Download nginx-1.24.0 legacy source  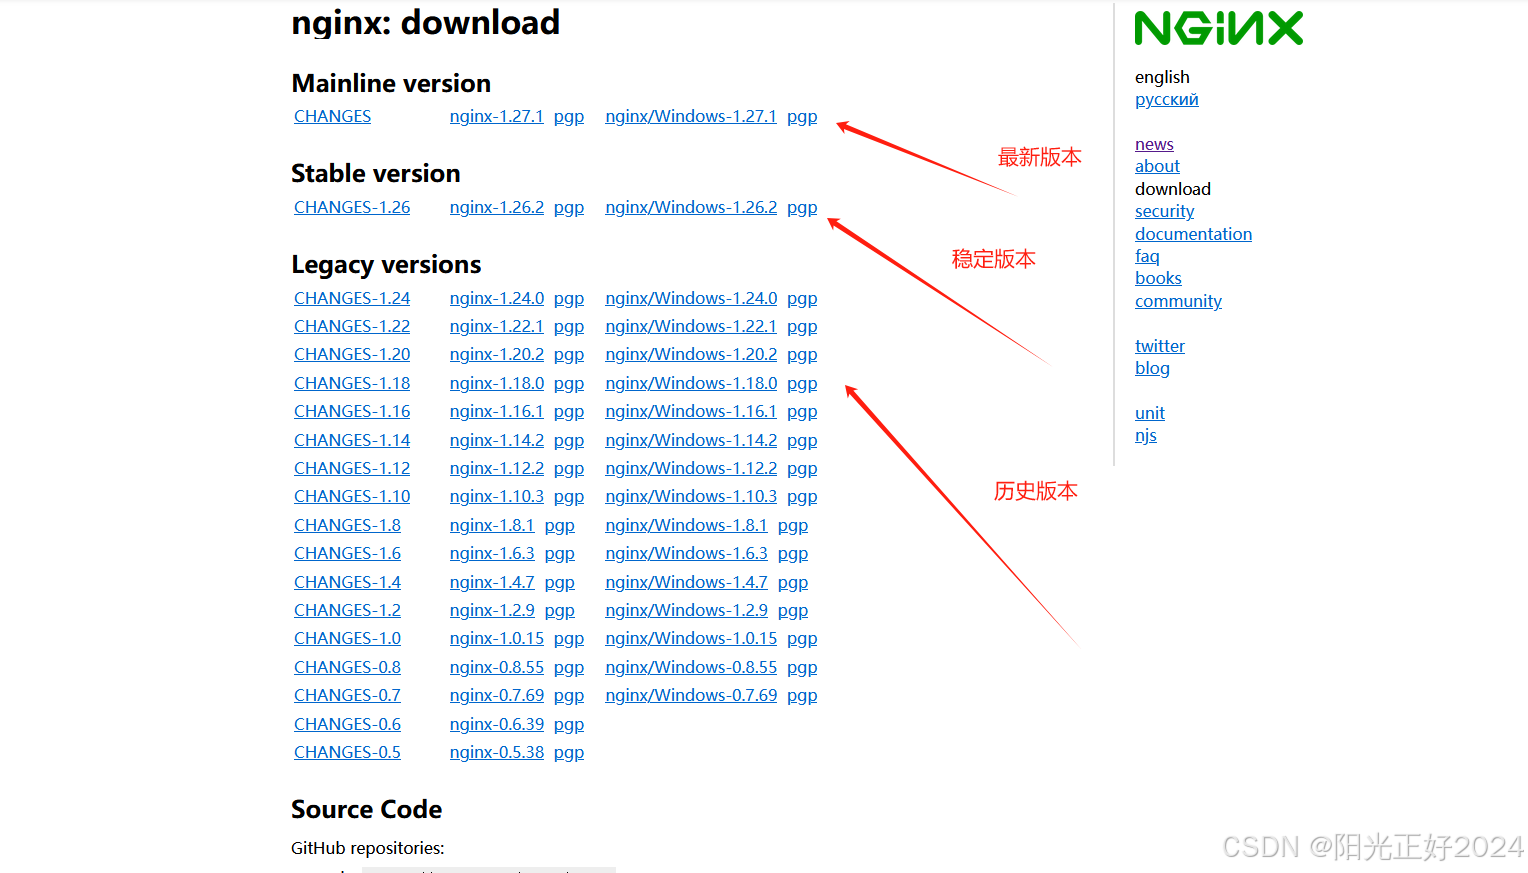pyautogui.click(x=497, y=298)
